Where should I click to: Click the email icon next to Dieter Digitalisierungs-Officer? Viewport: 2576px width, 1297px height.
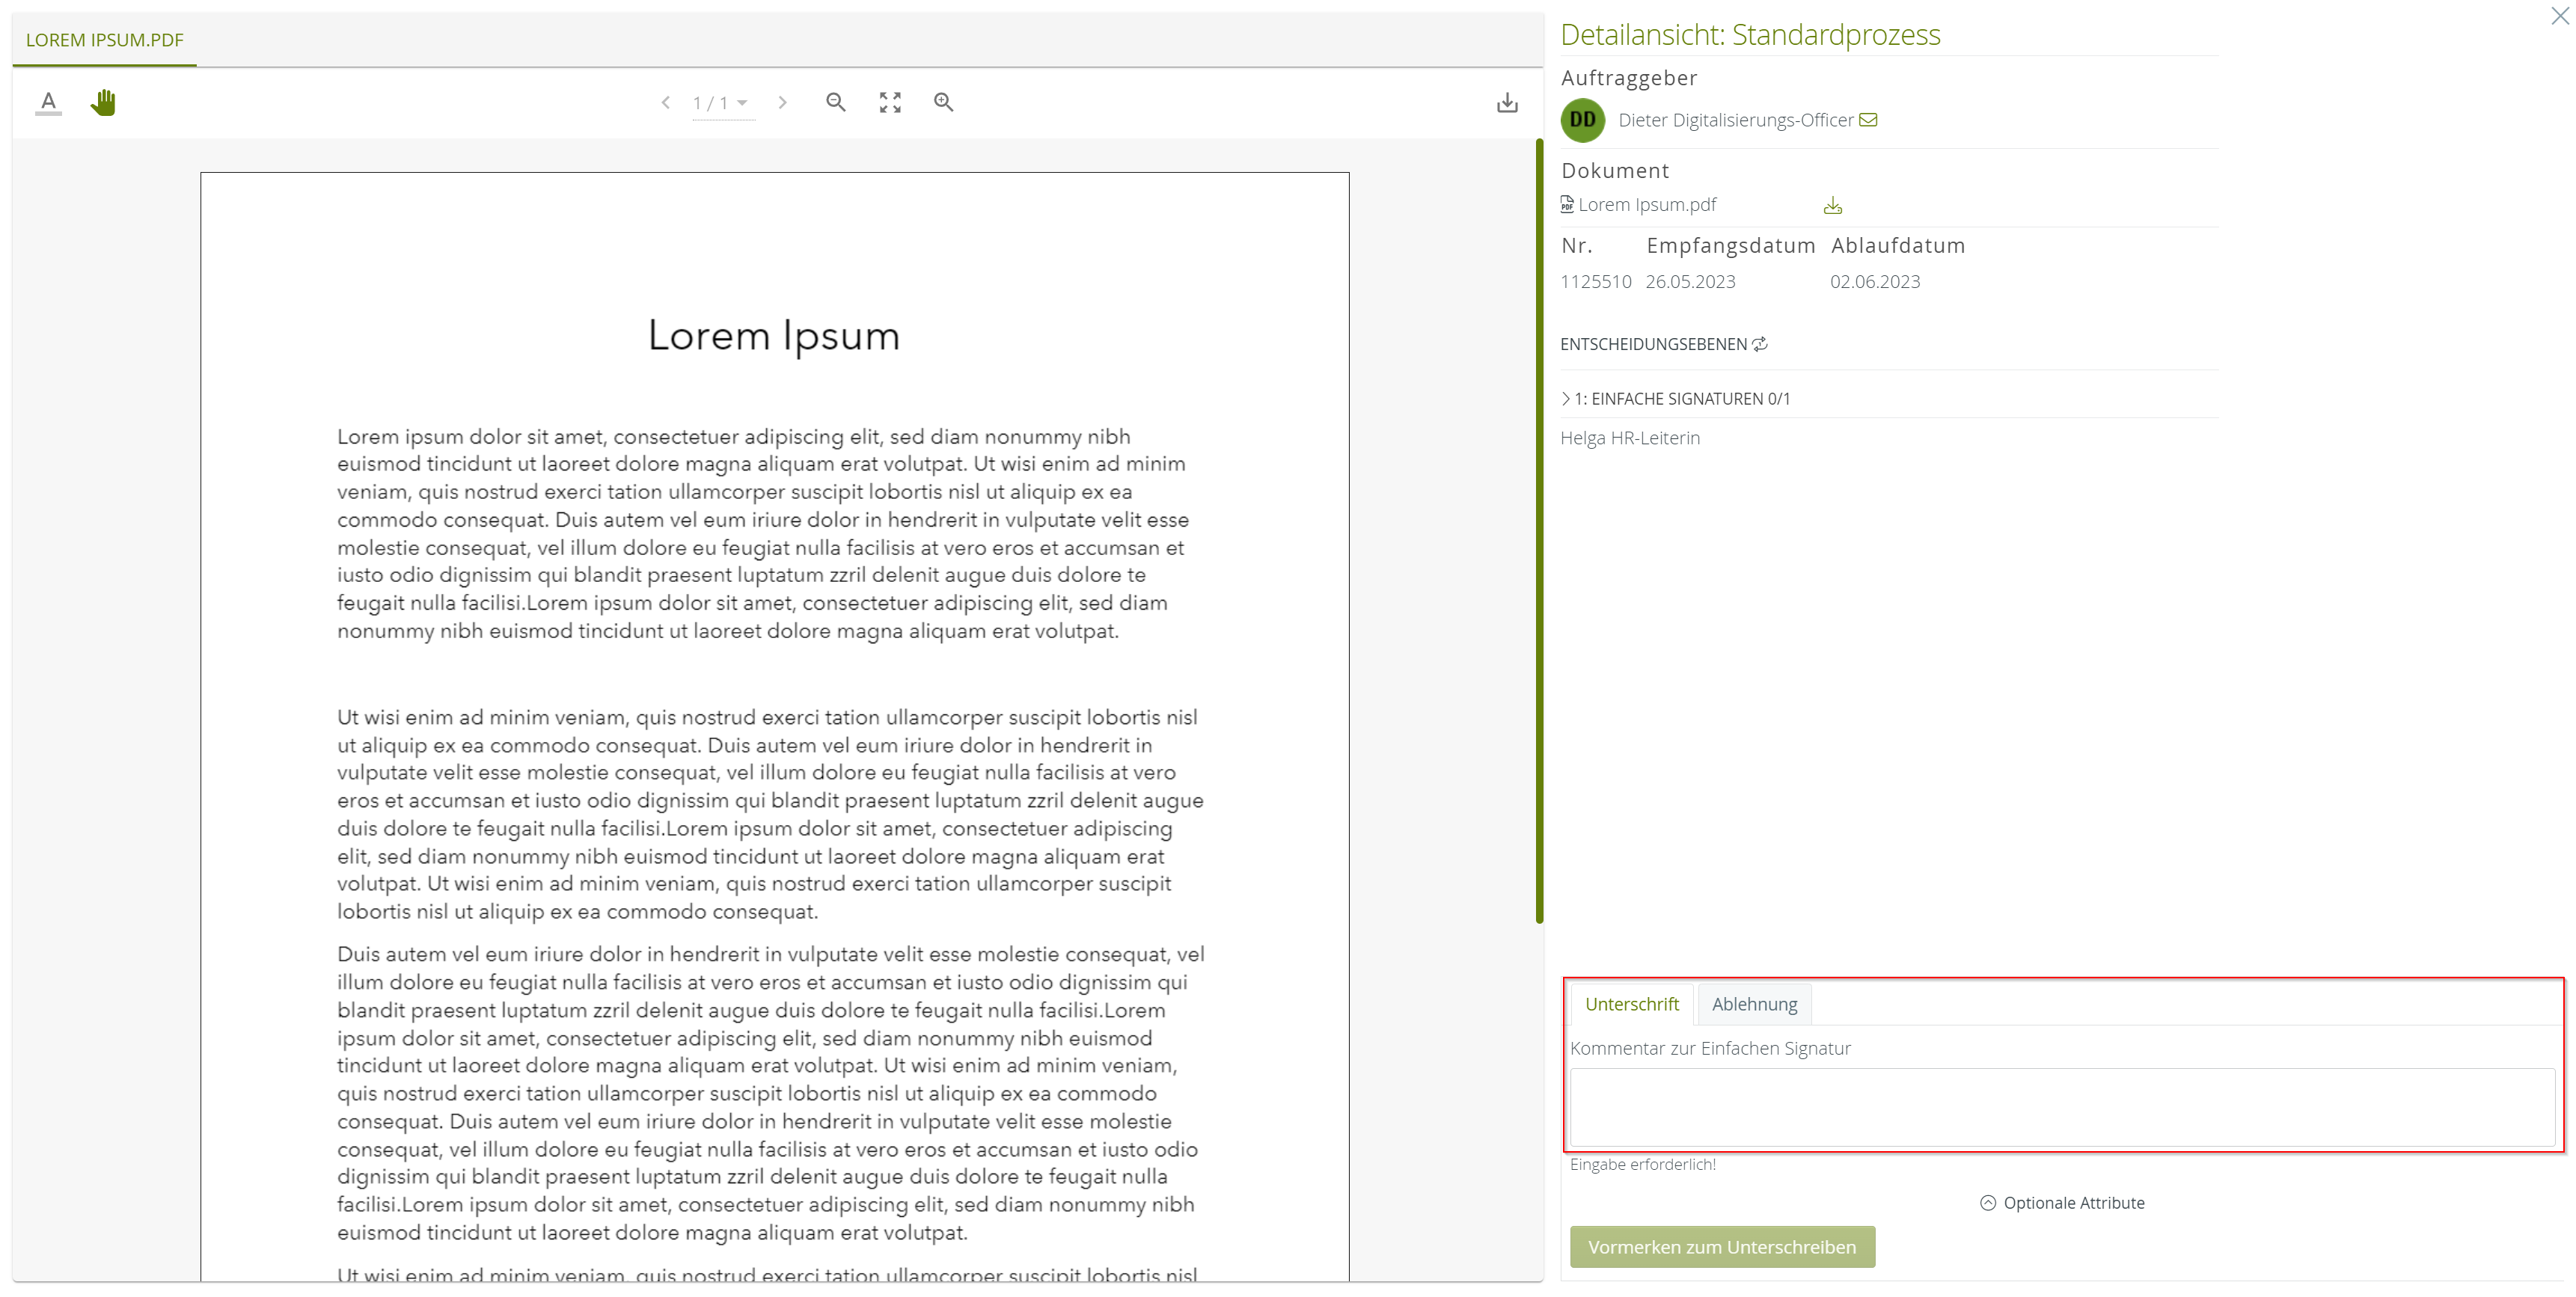click(x=1870, y=119)
